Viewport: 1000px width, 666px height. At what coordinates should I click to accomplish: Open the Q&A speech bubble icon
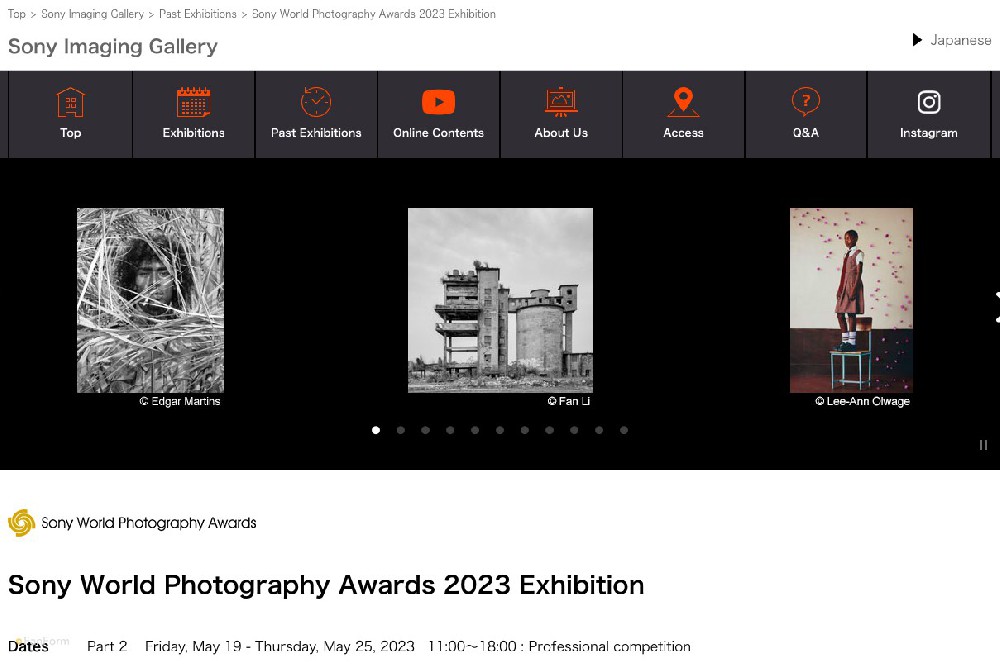(x=805, y=103)
